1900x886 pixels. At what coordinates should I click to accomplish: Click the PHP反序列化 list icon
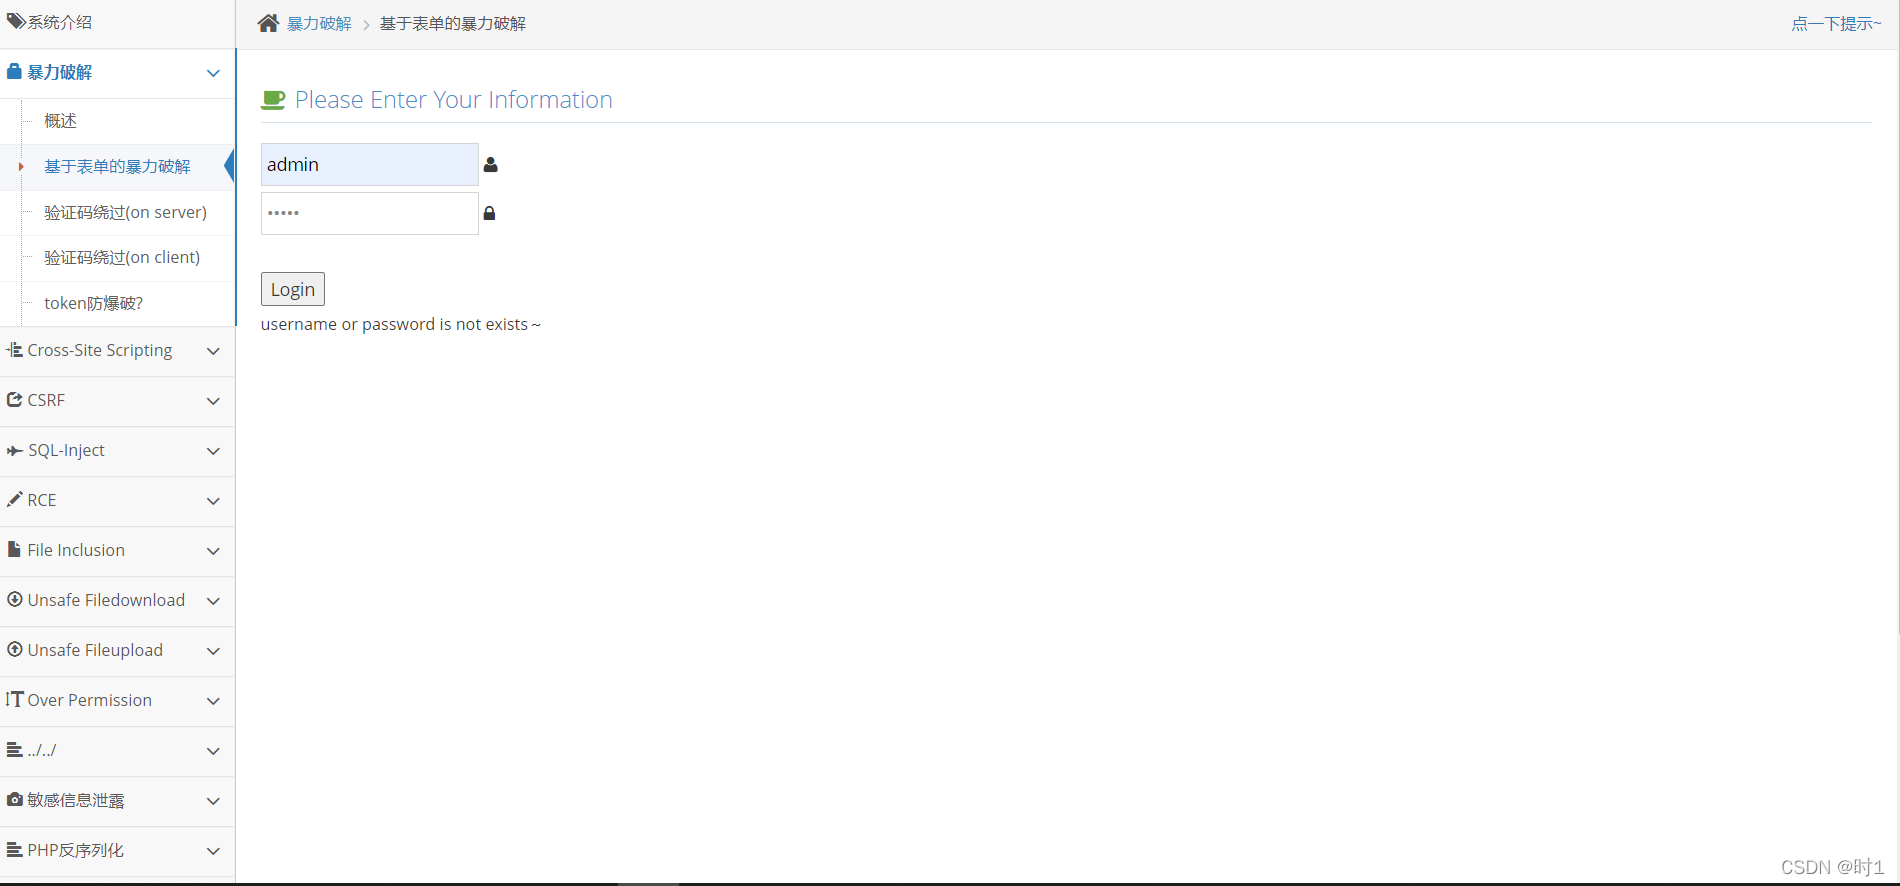click(x=14, y=849)
